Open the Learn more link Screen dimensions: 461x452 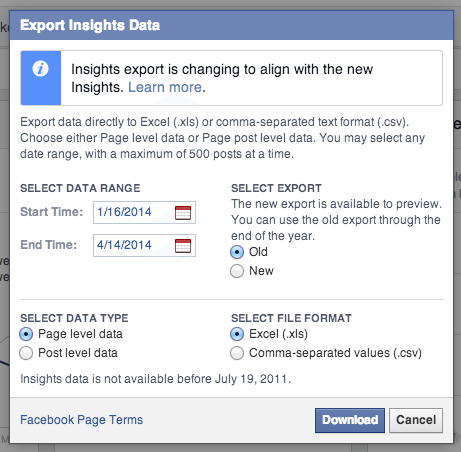tap(165, 87)
